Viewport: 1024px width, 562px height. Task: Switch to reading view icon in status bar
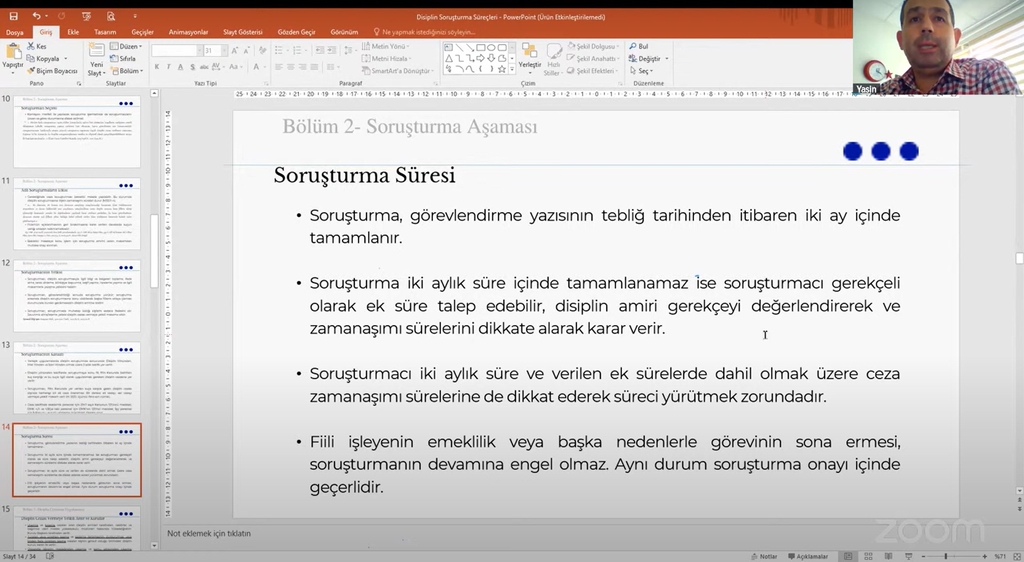click(888, 556)
